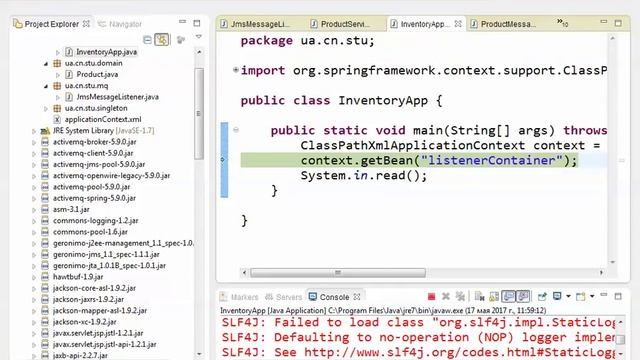This screenshot has width=640, height=360.
Task: Select hawtbuf-1.9.jar entry
Action: click(x=78, y=277)
